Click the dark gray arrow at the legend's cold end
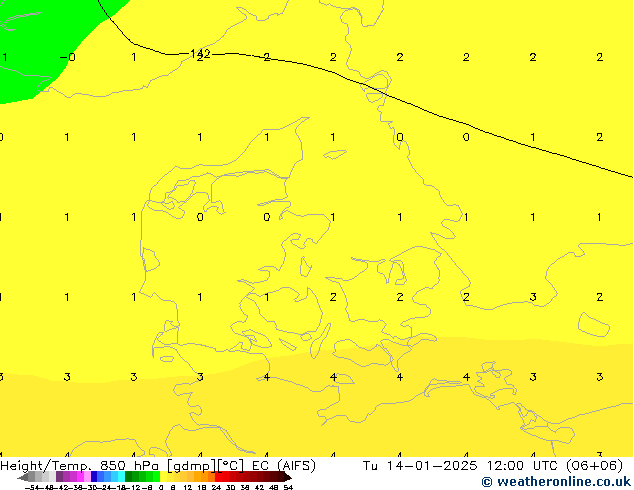This screenshot has width=634, height=490. click(x=23, y=477)
